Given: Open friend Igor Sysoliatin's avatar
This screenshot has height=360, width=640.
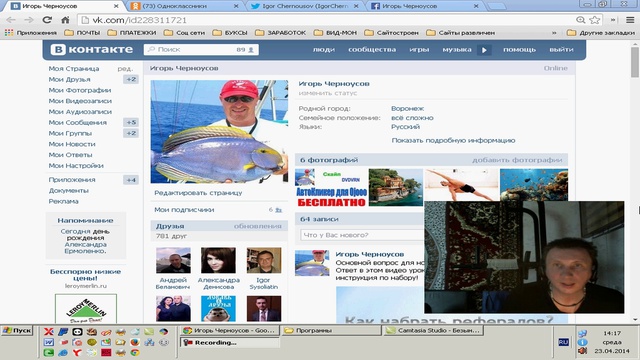Looking at the screenshot, I should (x=264, y=260).
